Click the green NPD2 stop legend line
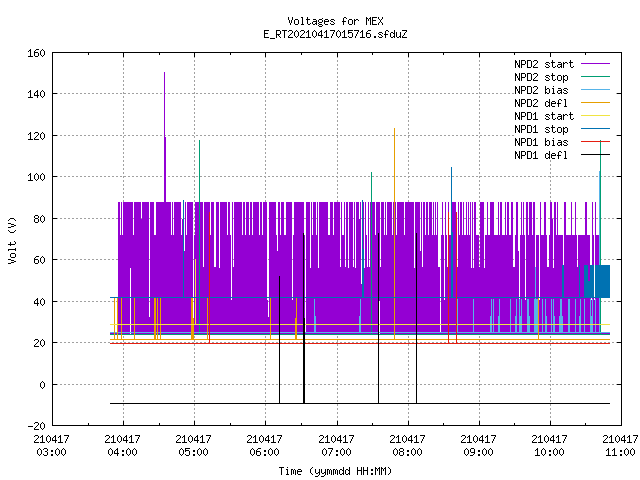640x480 pixels. pos(595,77)
